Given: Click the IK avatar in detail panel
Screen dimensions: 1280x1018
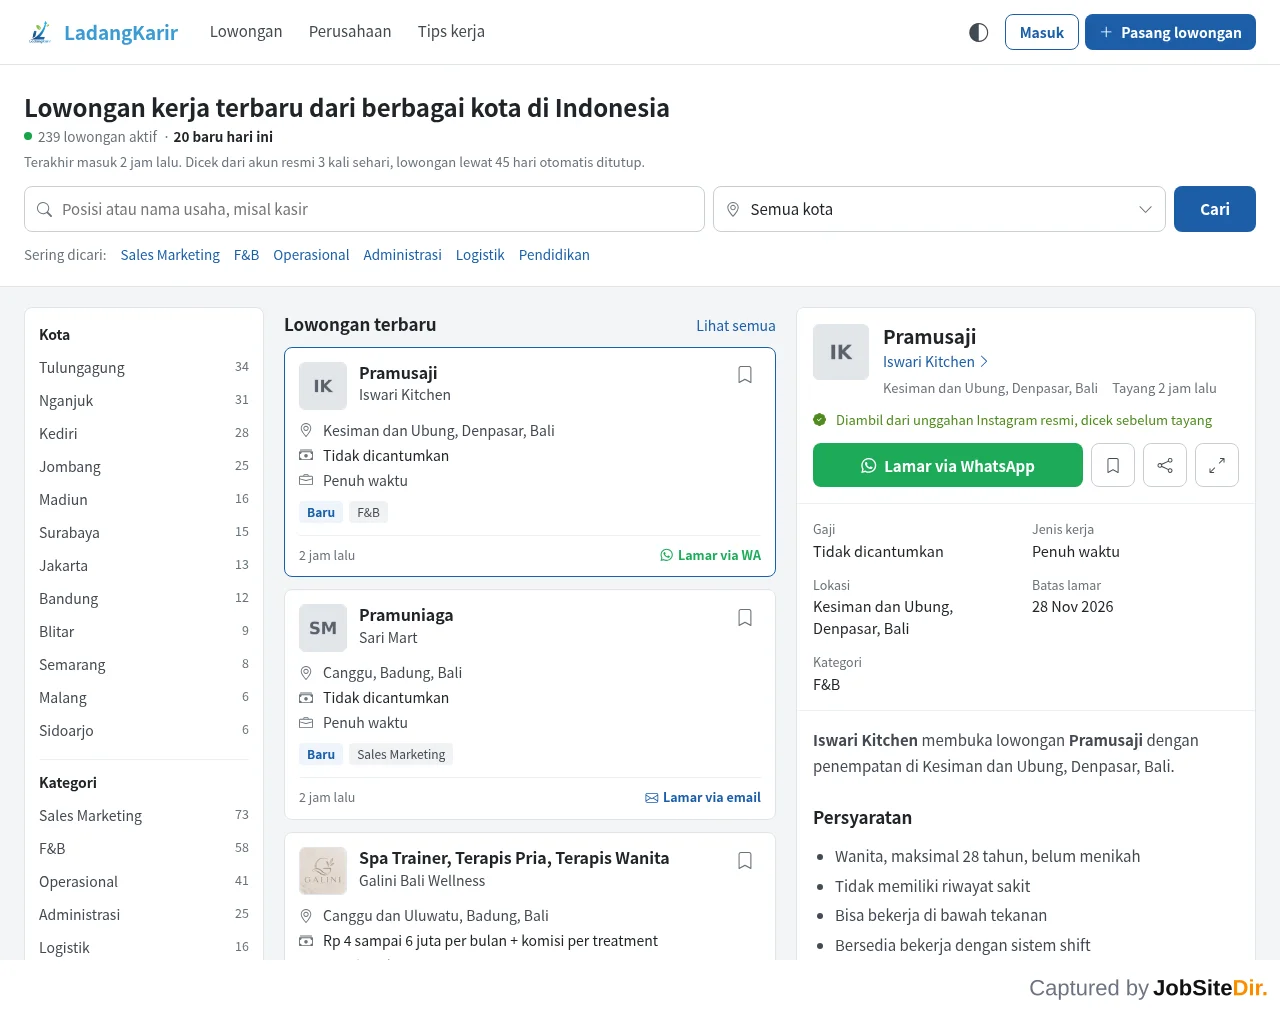Looking at the screenshot, I should (841, 352).
